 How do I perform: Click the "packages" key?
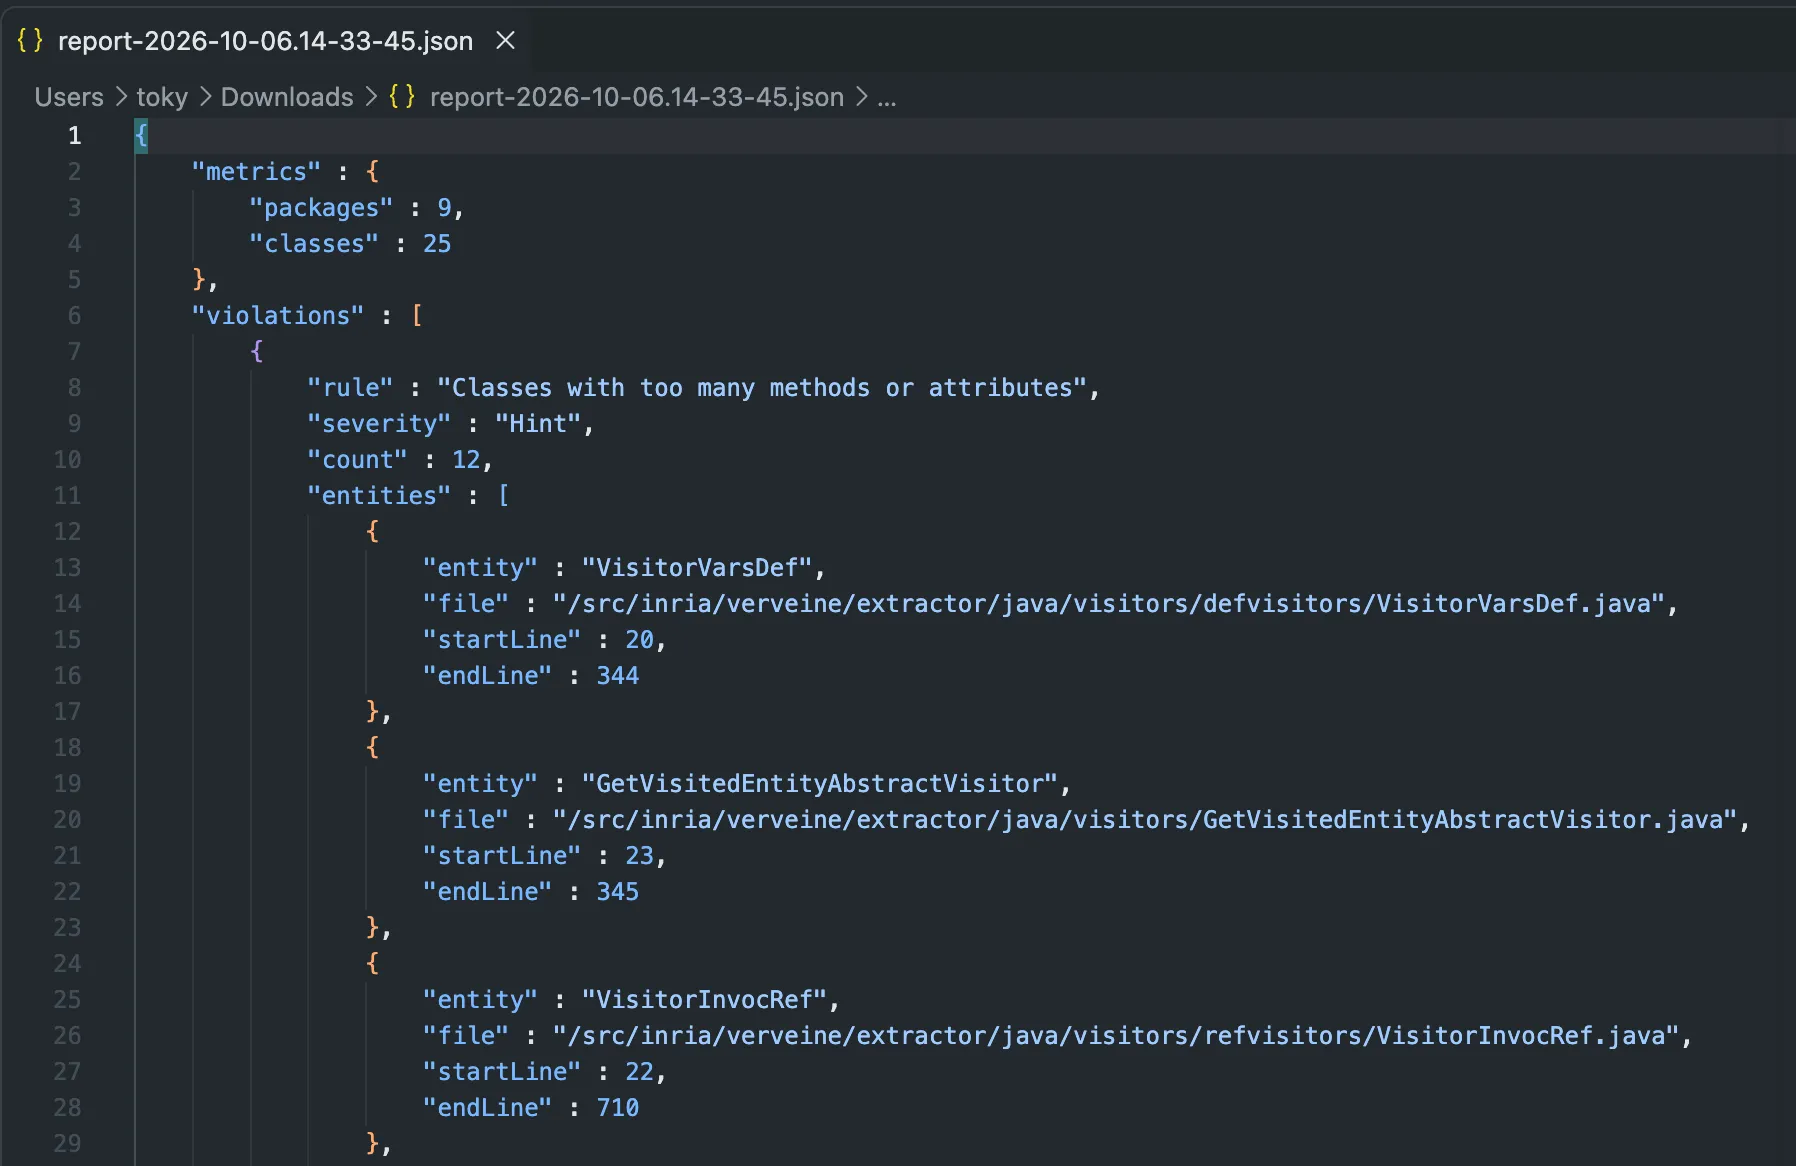point(321,207)
